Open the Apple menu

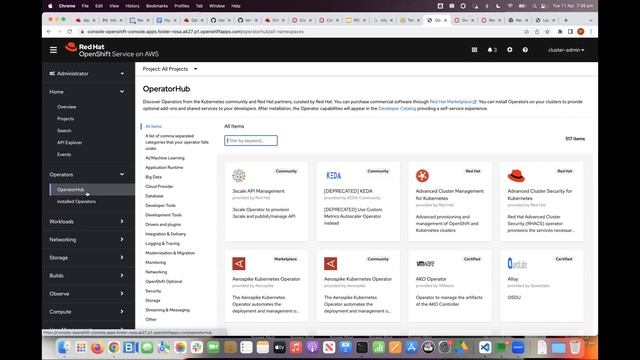pos(50,6)
